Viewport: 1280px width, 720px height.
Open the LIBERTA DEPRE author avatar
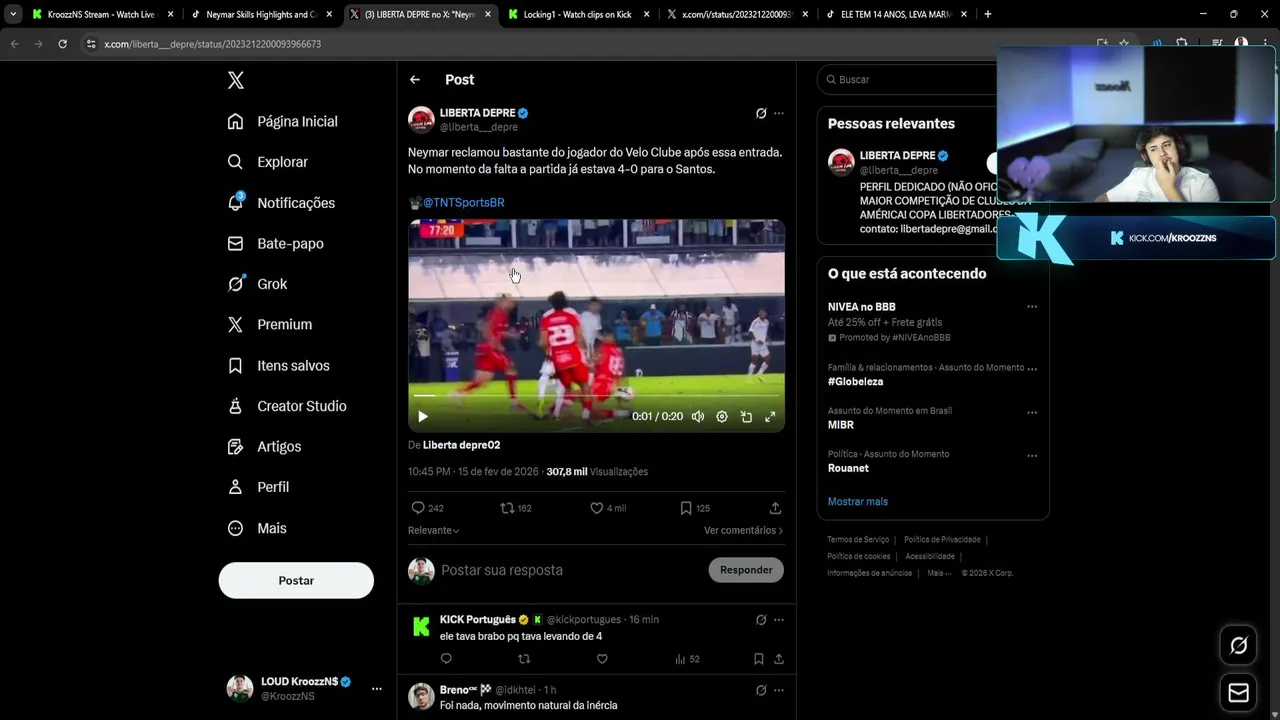tap(421, 120)
